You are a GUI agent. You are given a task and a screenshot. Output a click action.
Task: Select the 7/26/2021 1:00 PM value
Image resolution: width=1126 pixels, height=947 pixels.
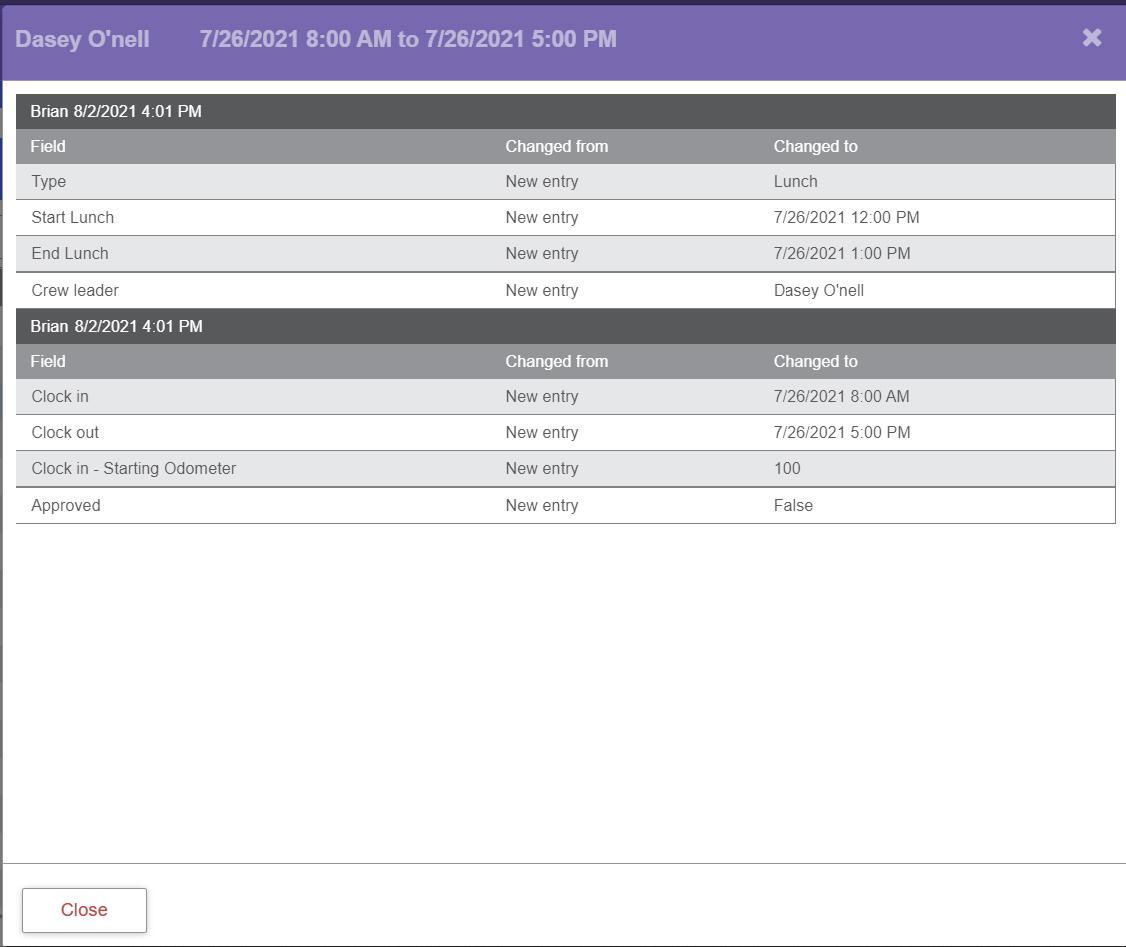(841, 254)
